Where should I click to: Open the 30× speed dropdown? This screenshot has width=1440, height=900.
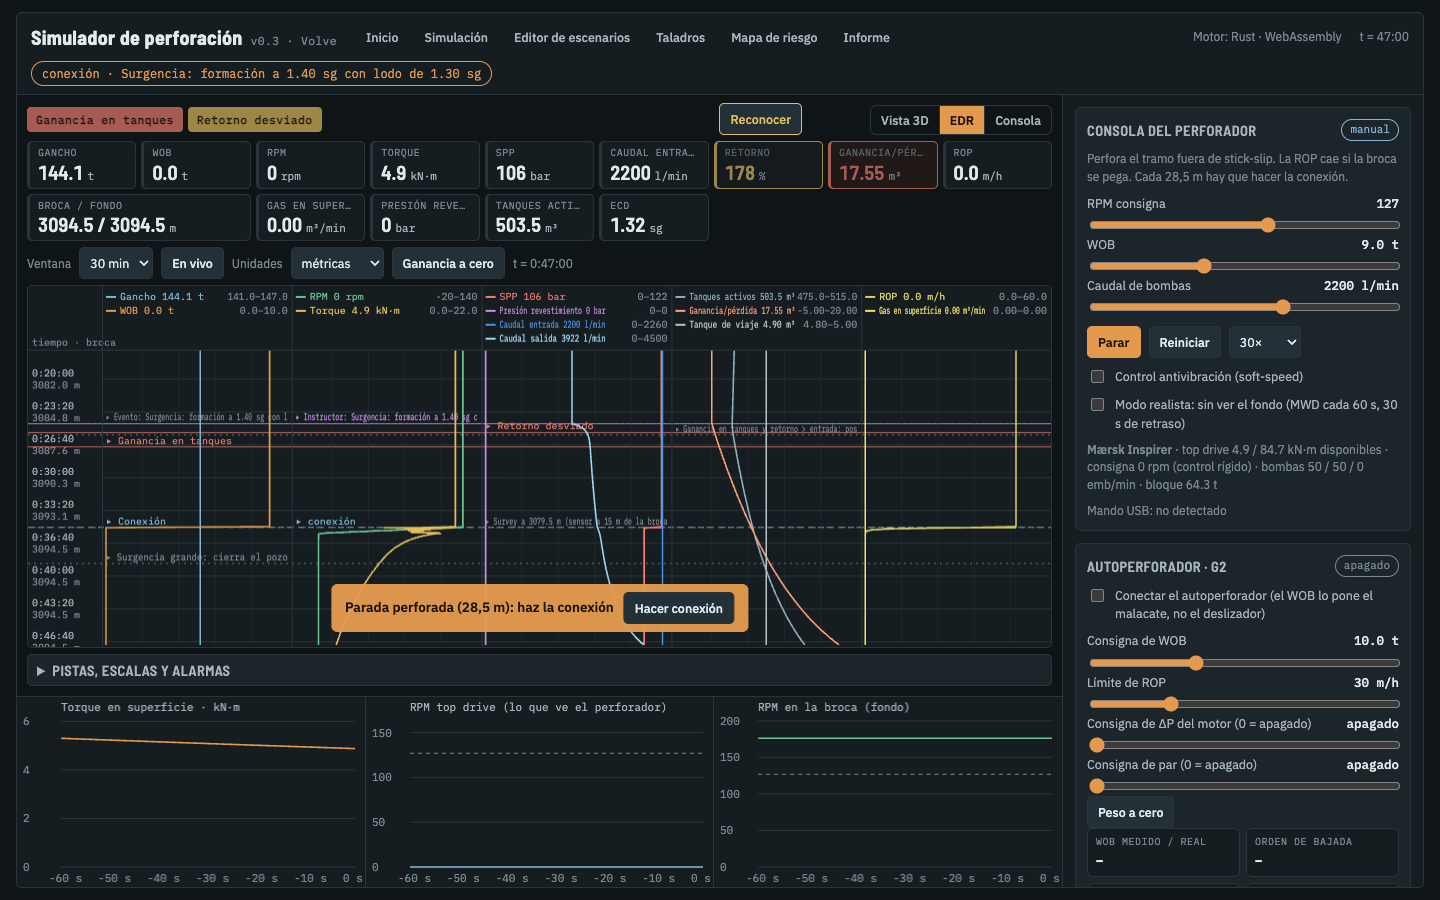1265,342
